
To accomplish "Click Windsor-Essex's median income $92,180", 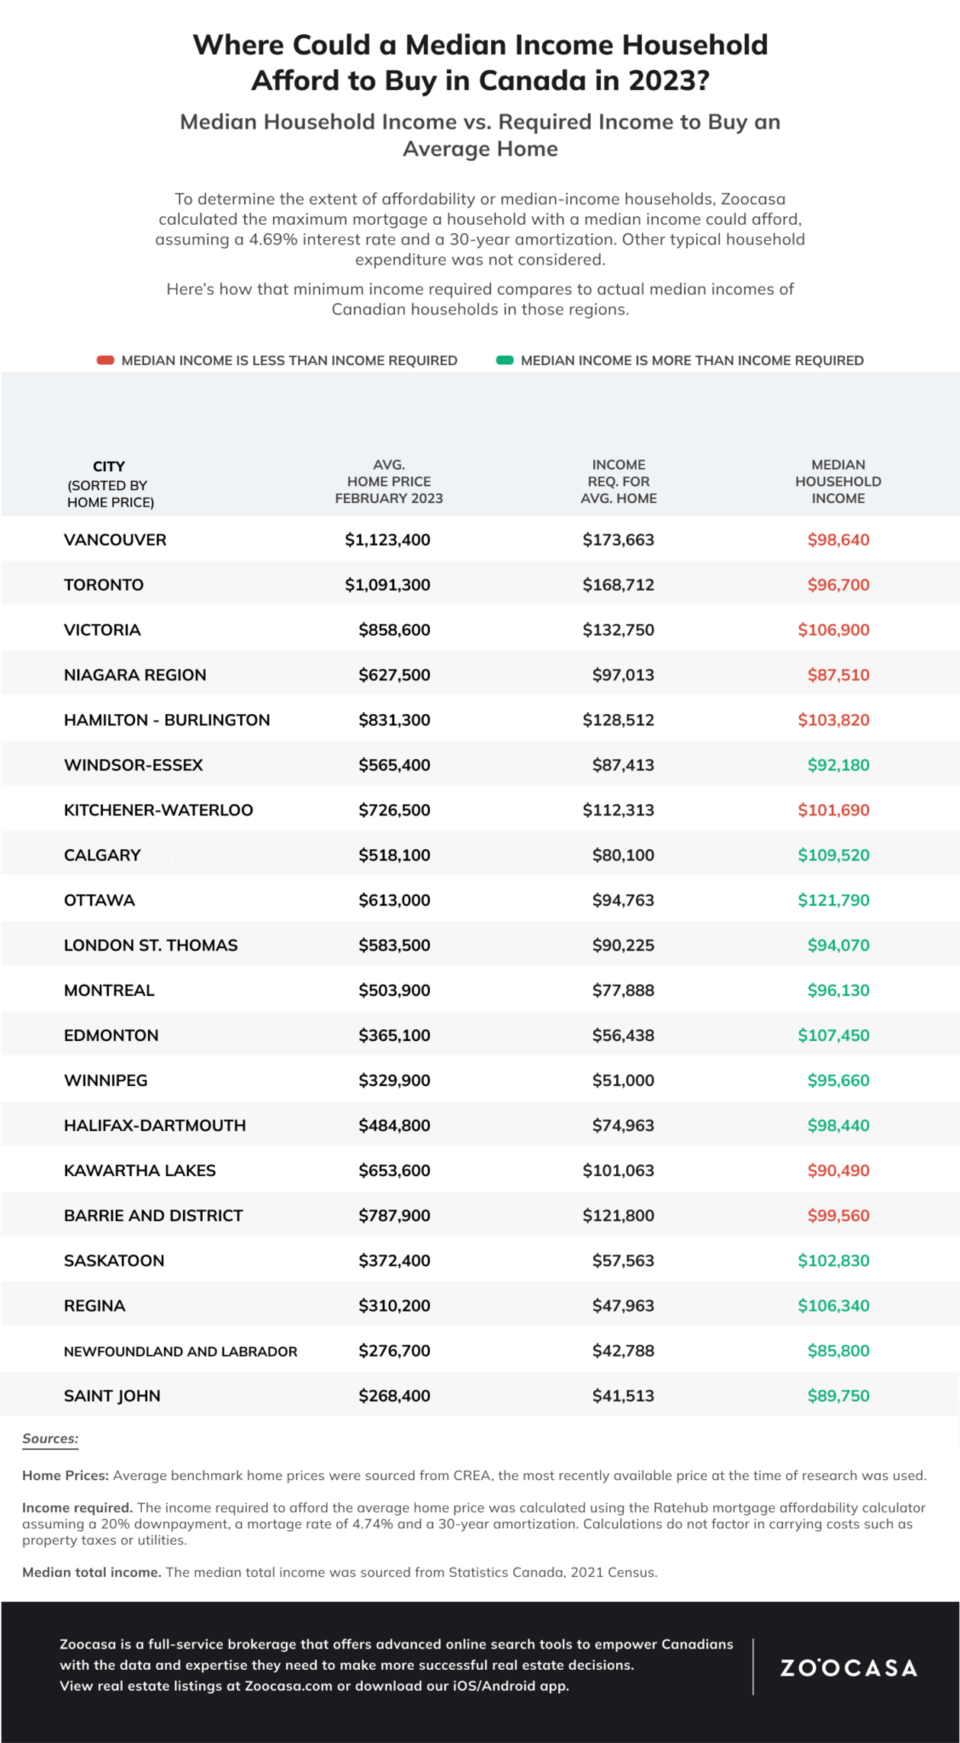I will click(x=839, y=765).
